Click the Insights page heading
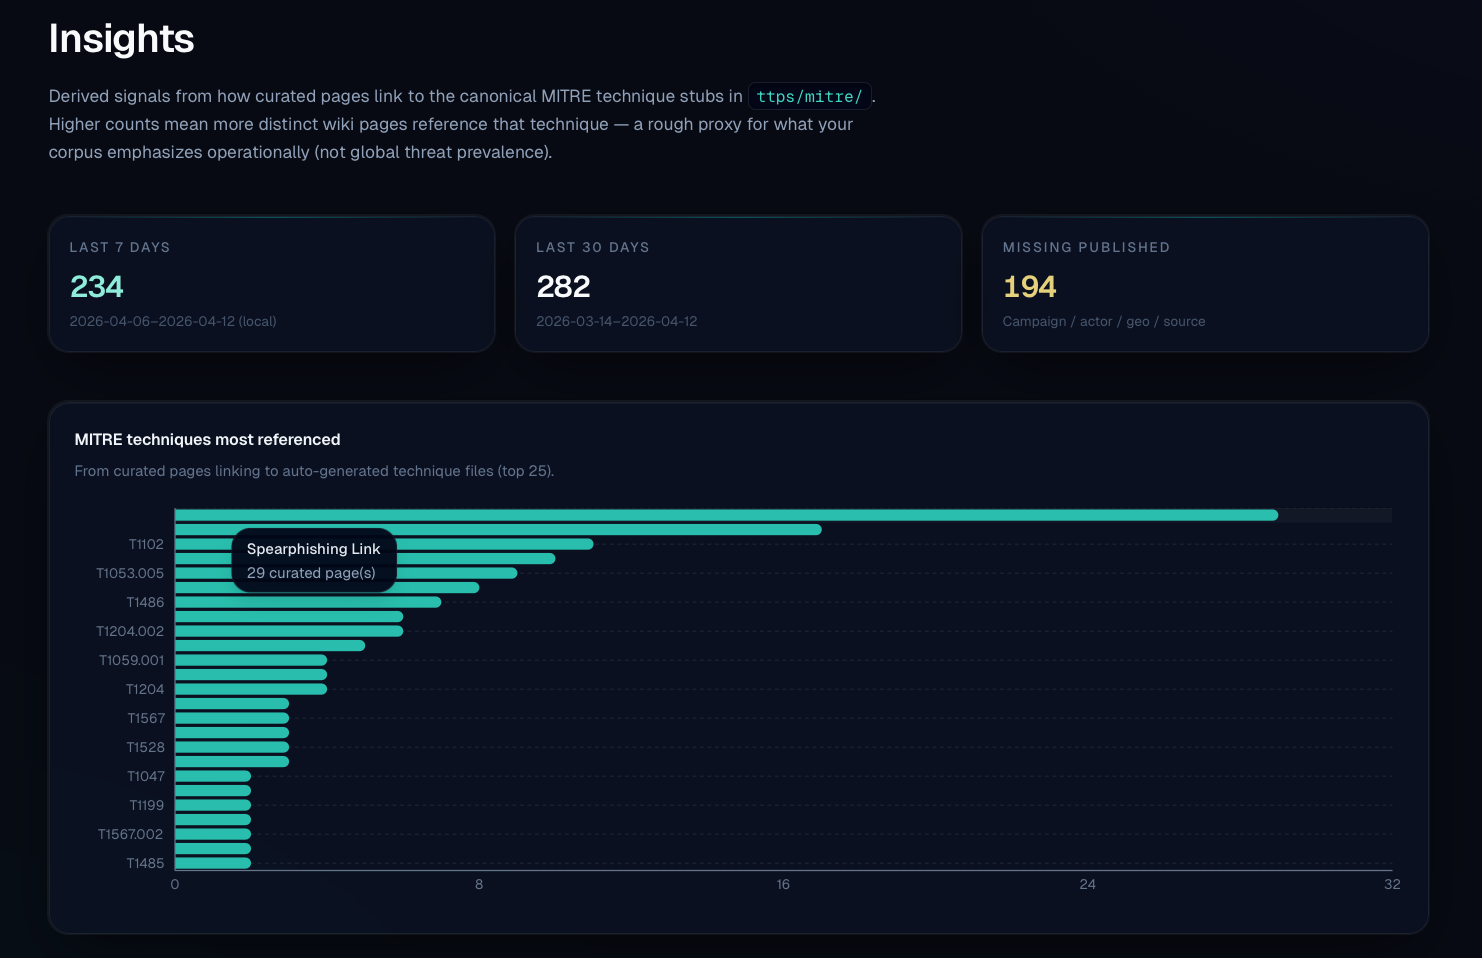The width and height of the screenshot is (1482, 958). [x=121, y=40]
